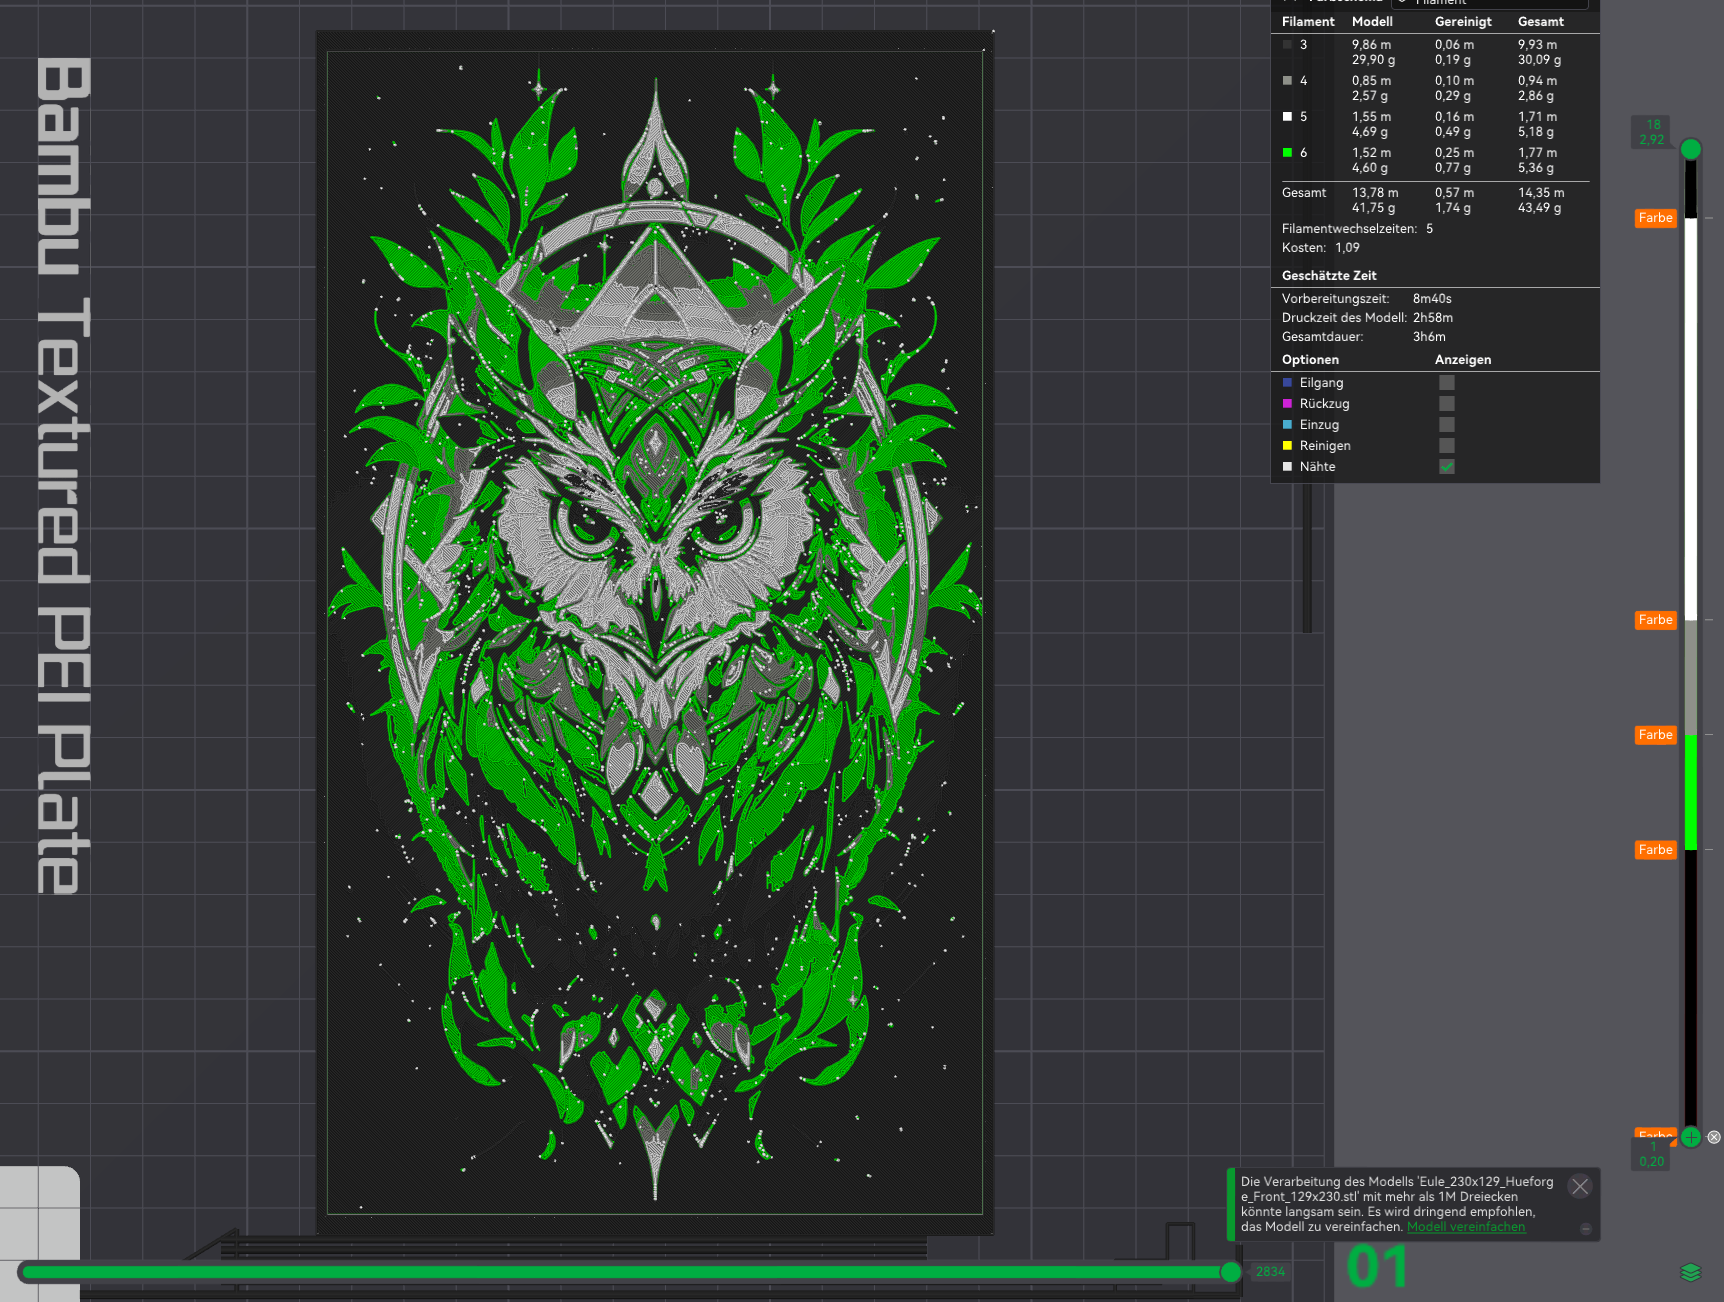This screenshot has width=1724, height=1302.
Task: Click the '2h58m' model print time
Action: click(1432, 318)
